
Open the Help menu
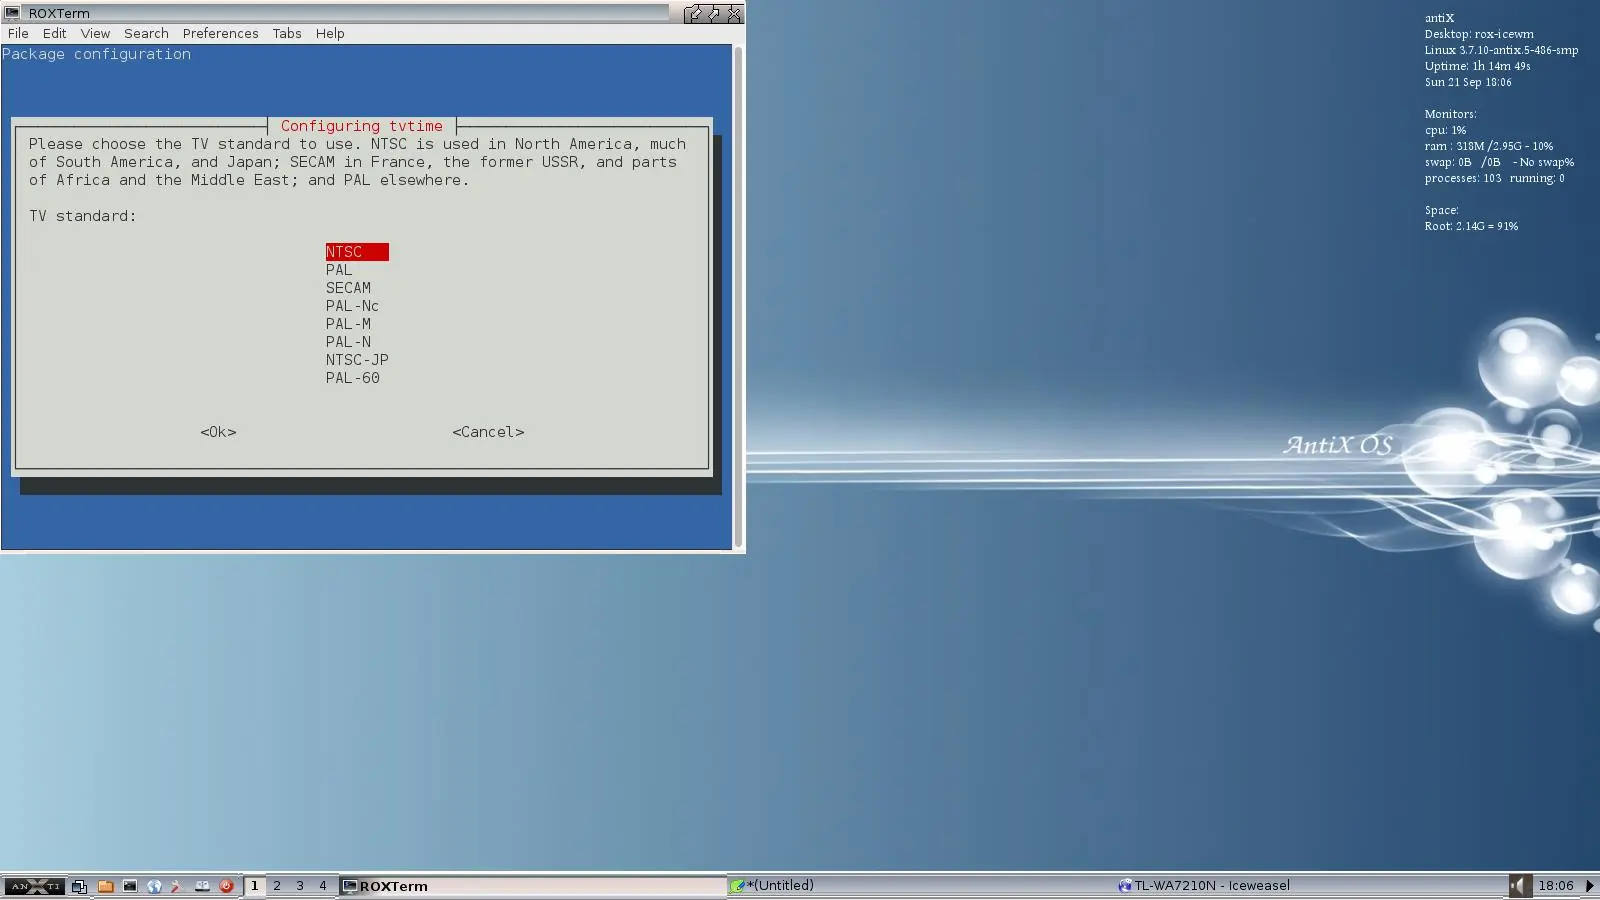(330, 33)
